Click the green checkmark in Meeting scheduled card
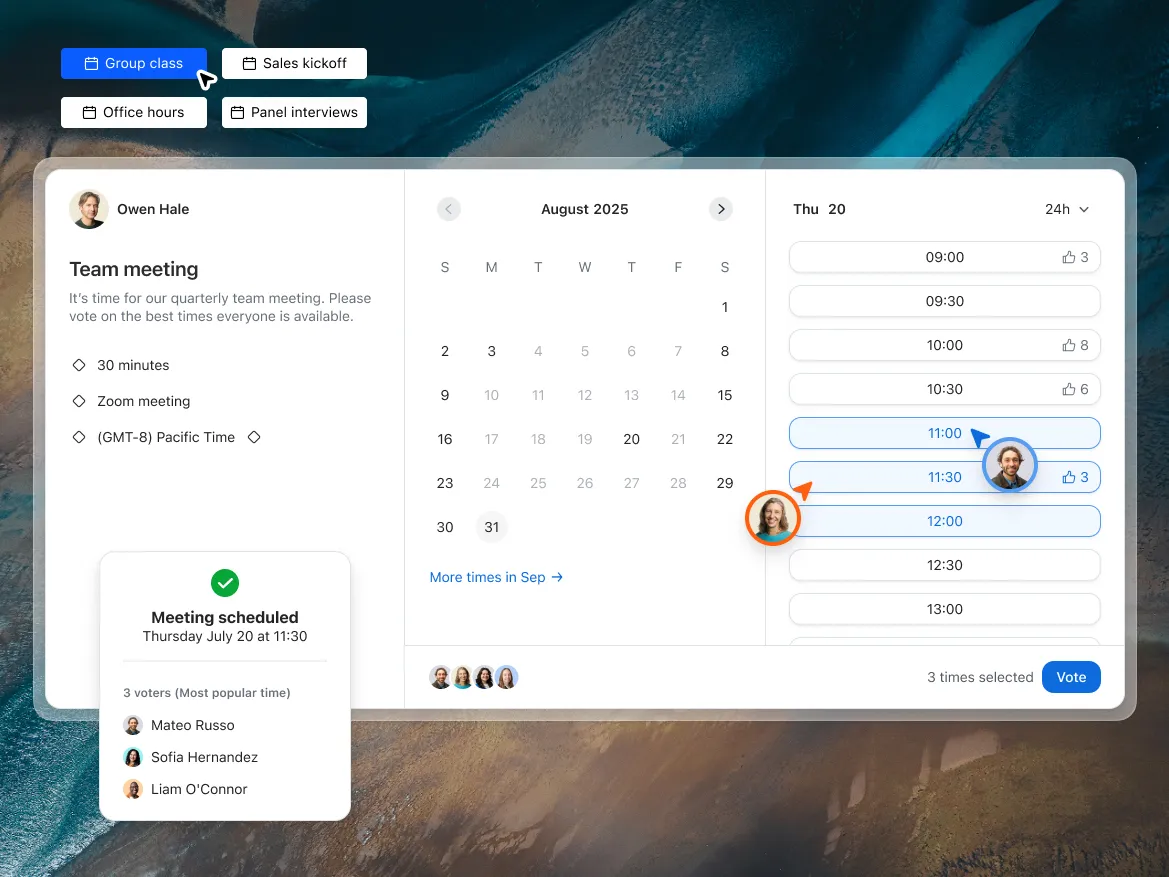1169x877 pixels. pyautogui.click(x=224, y=582)
